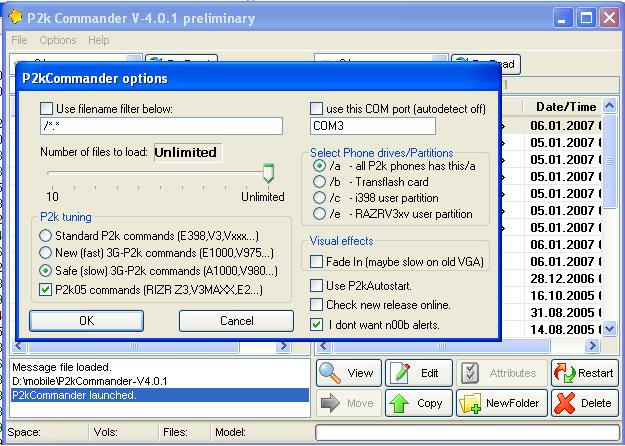Click the Restart button
The image size is (625, 446).
click(585, 373)
